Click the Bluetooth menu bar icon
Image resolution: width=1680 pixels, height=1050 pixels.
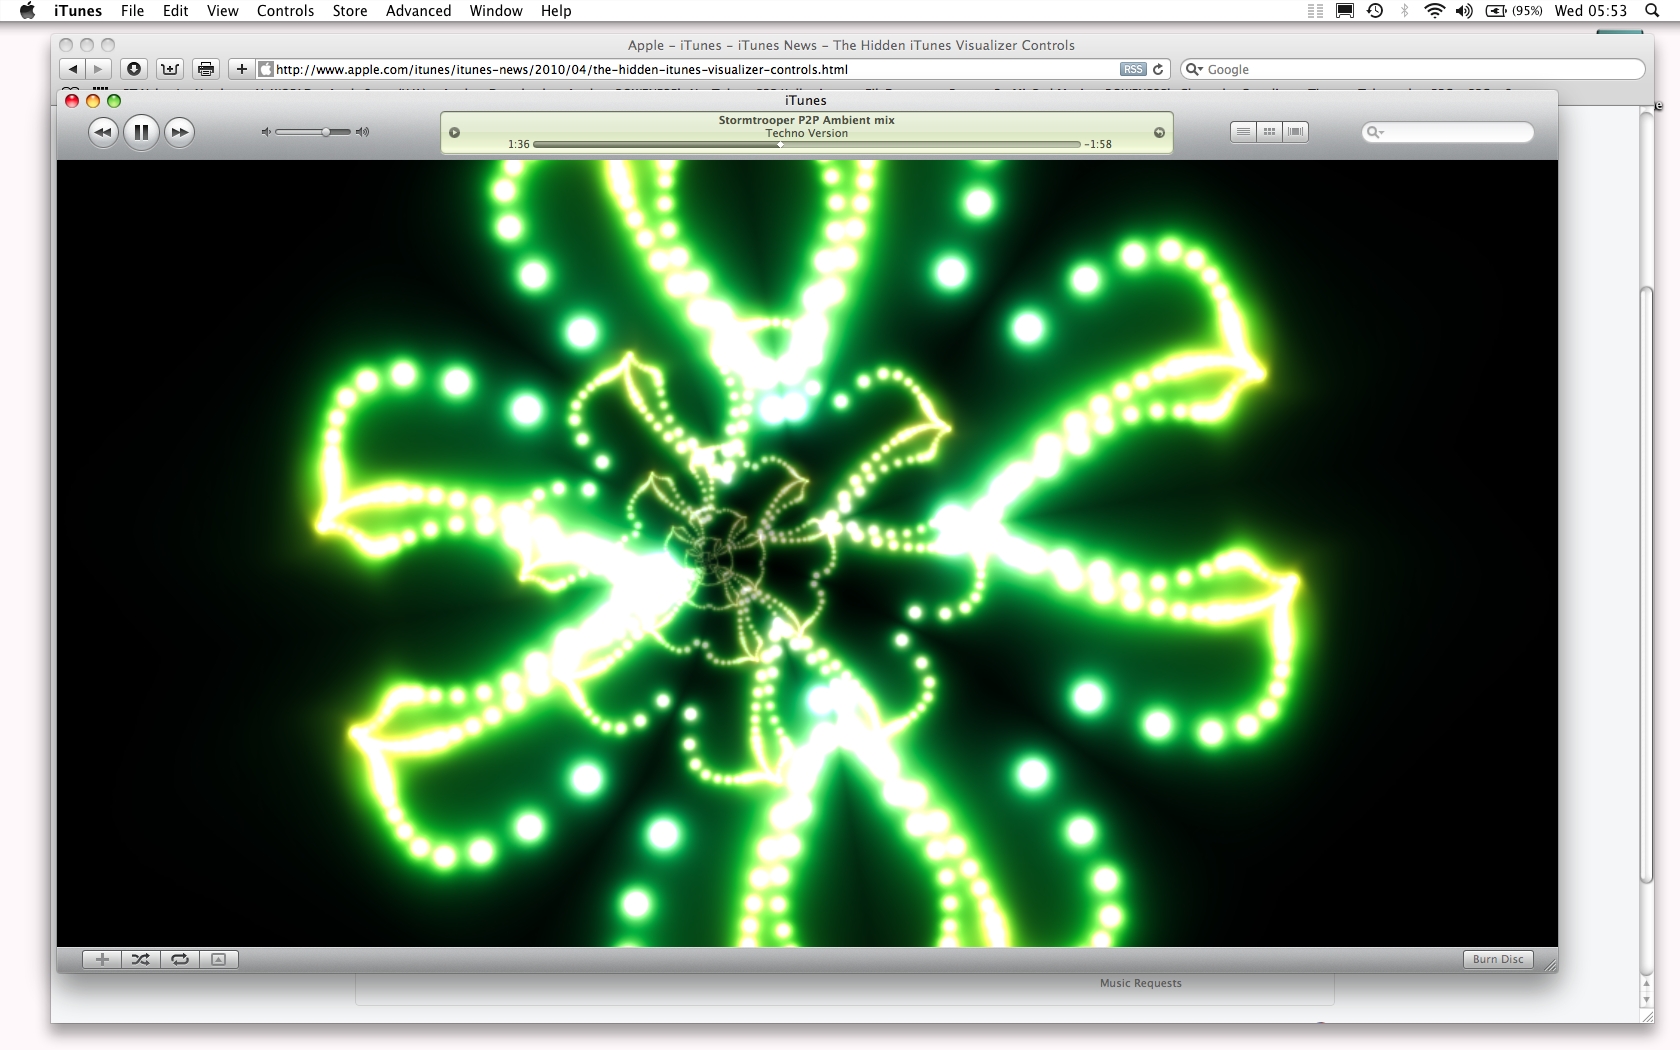(1404, 11)
